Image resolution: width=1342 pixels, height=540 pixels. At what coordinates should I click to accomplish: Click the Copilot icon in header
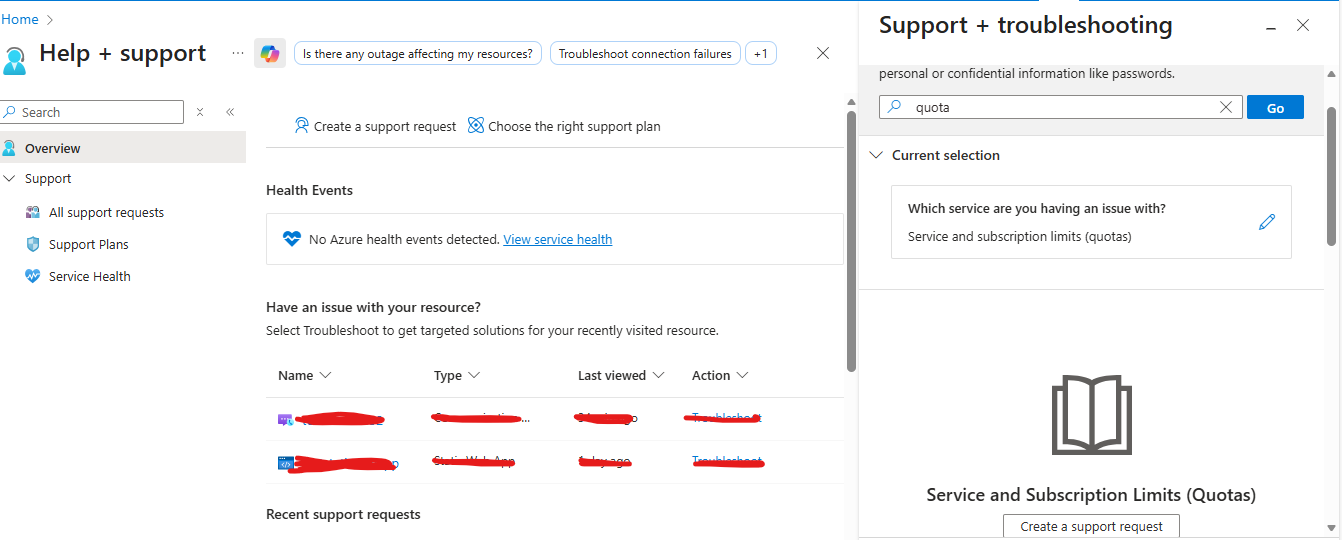[270, 54]
